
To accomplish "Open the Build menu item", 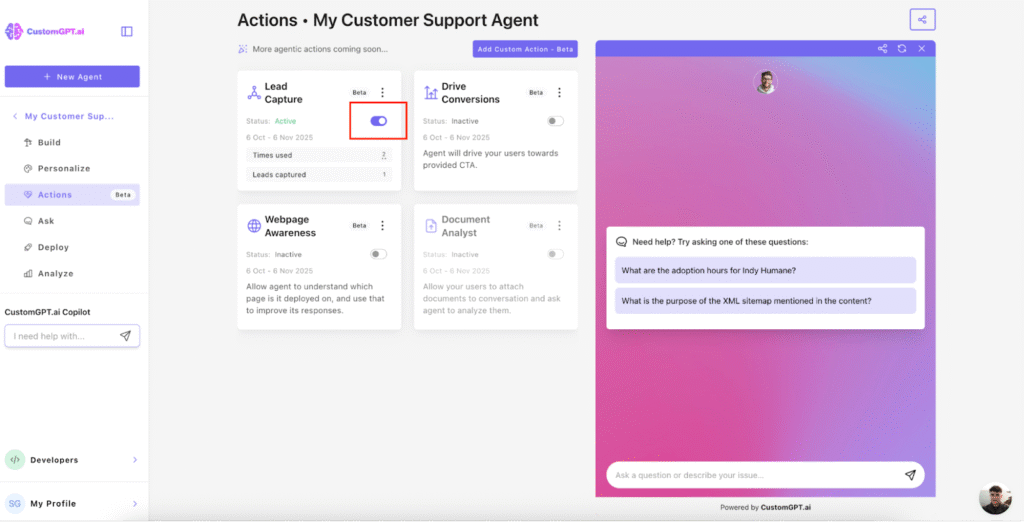I will click(72, 142).
